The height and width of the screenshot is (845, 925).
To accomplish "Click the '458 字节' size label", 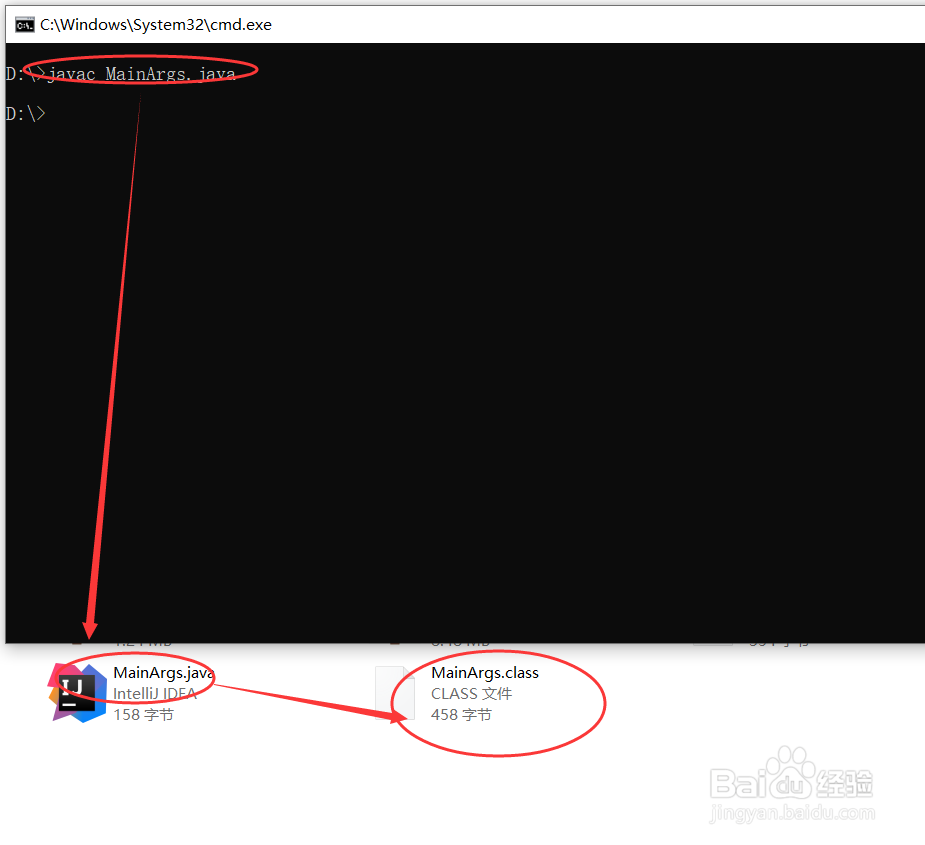I will point(461,715).
